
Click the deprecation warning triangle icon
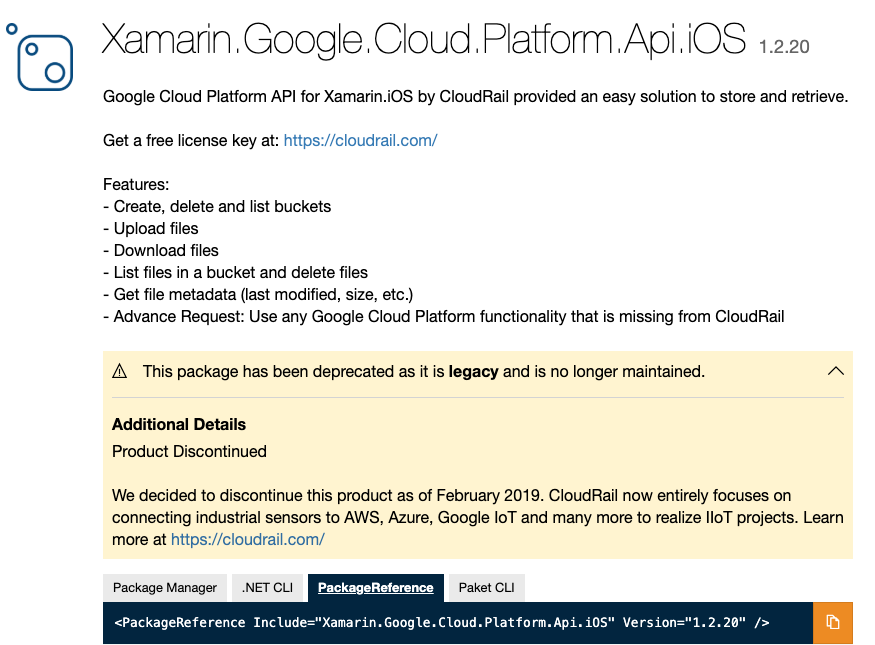[120, 372]
